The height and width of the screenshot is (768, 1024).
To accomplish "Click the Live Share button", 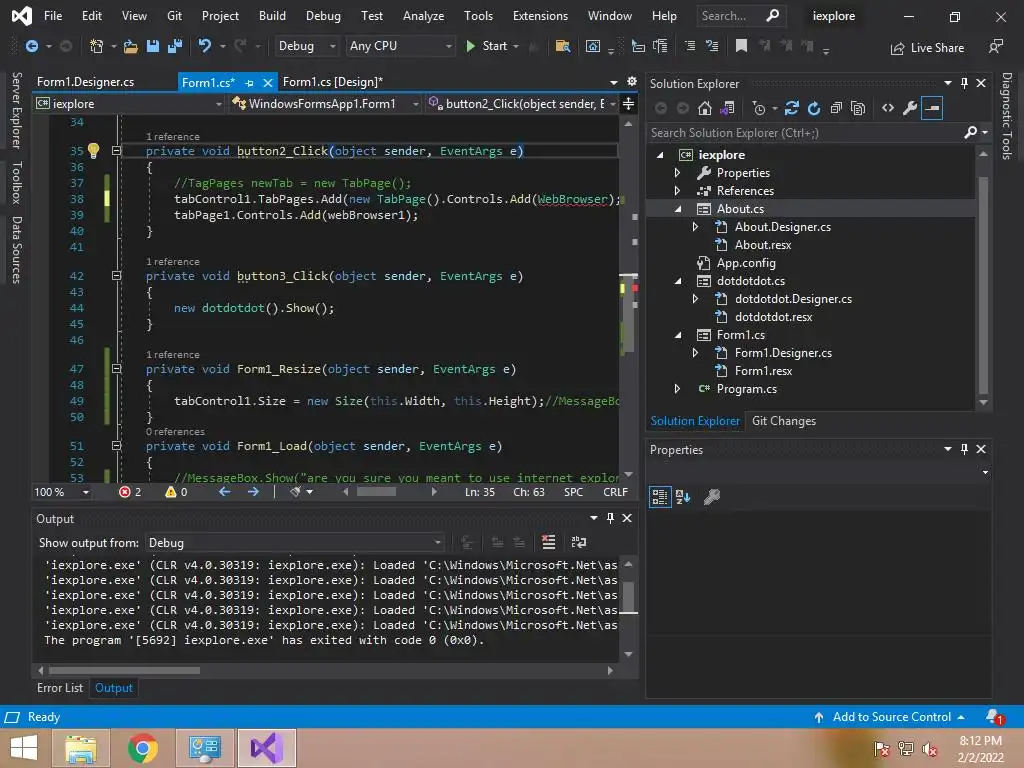I will [x=927, y=47].
